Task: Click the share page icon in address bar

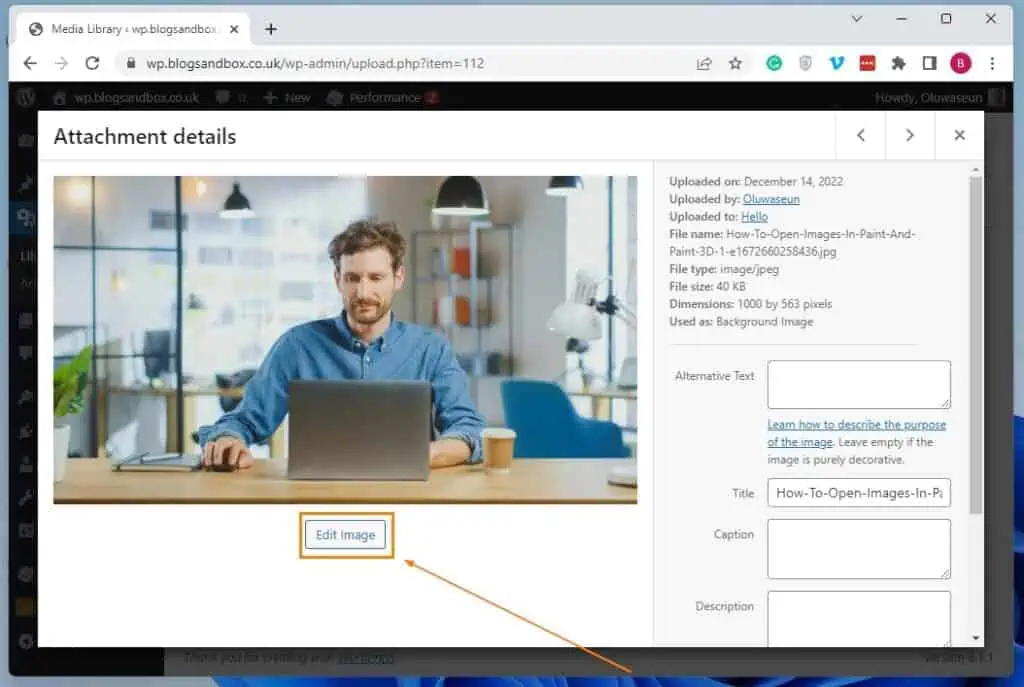Action: click(704, 63)
